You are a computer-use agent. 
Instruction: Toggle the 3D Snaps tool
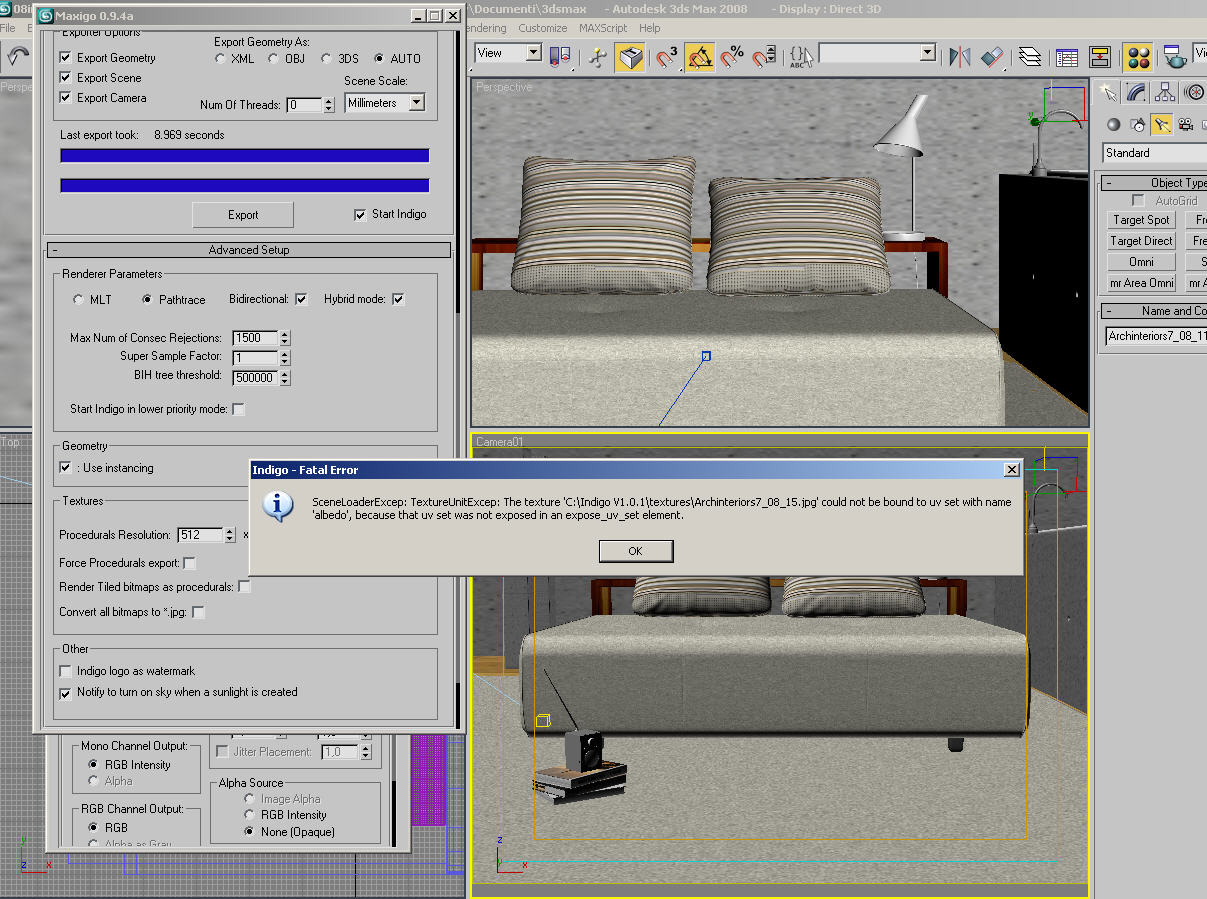click(667, 58)
